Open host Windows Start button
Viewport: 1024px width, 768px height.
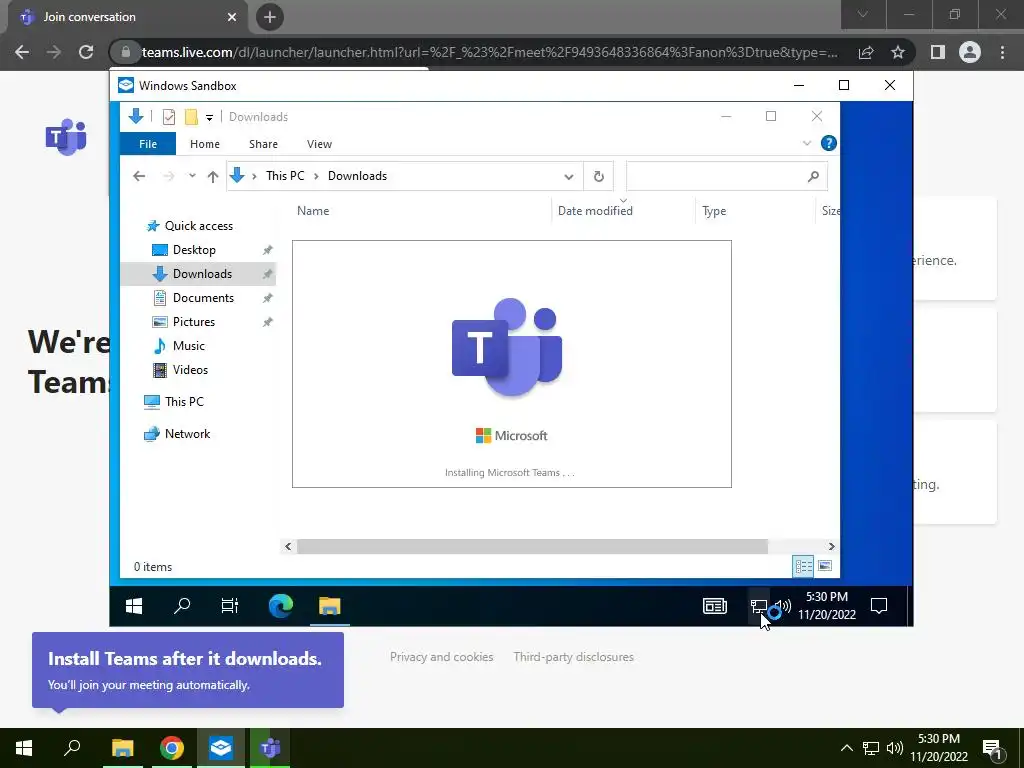tap(24, 748)
